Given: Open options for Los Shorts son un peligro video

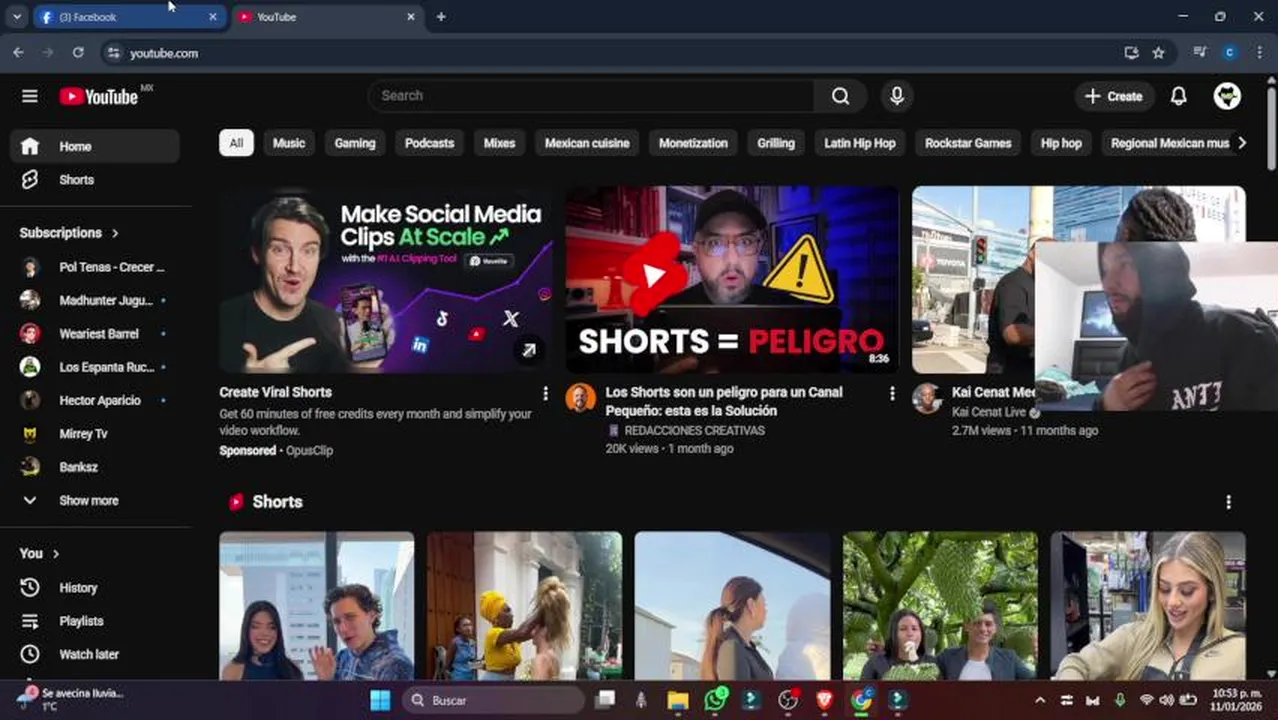Looking at the screenshot, I should point(892,394).
